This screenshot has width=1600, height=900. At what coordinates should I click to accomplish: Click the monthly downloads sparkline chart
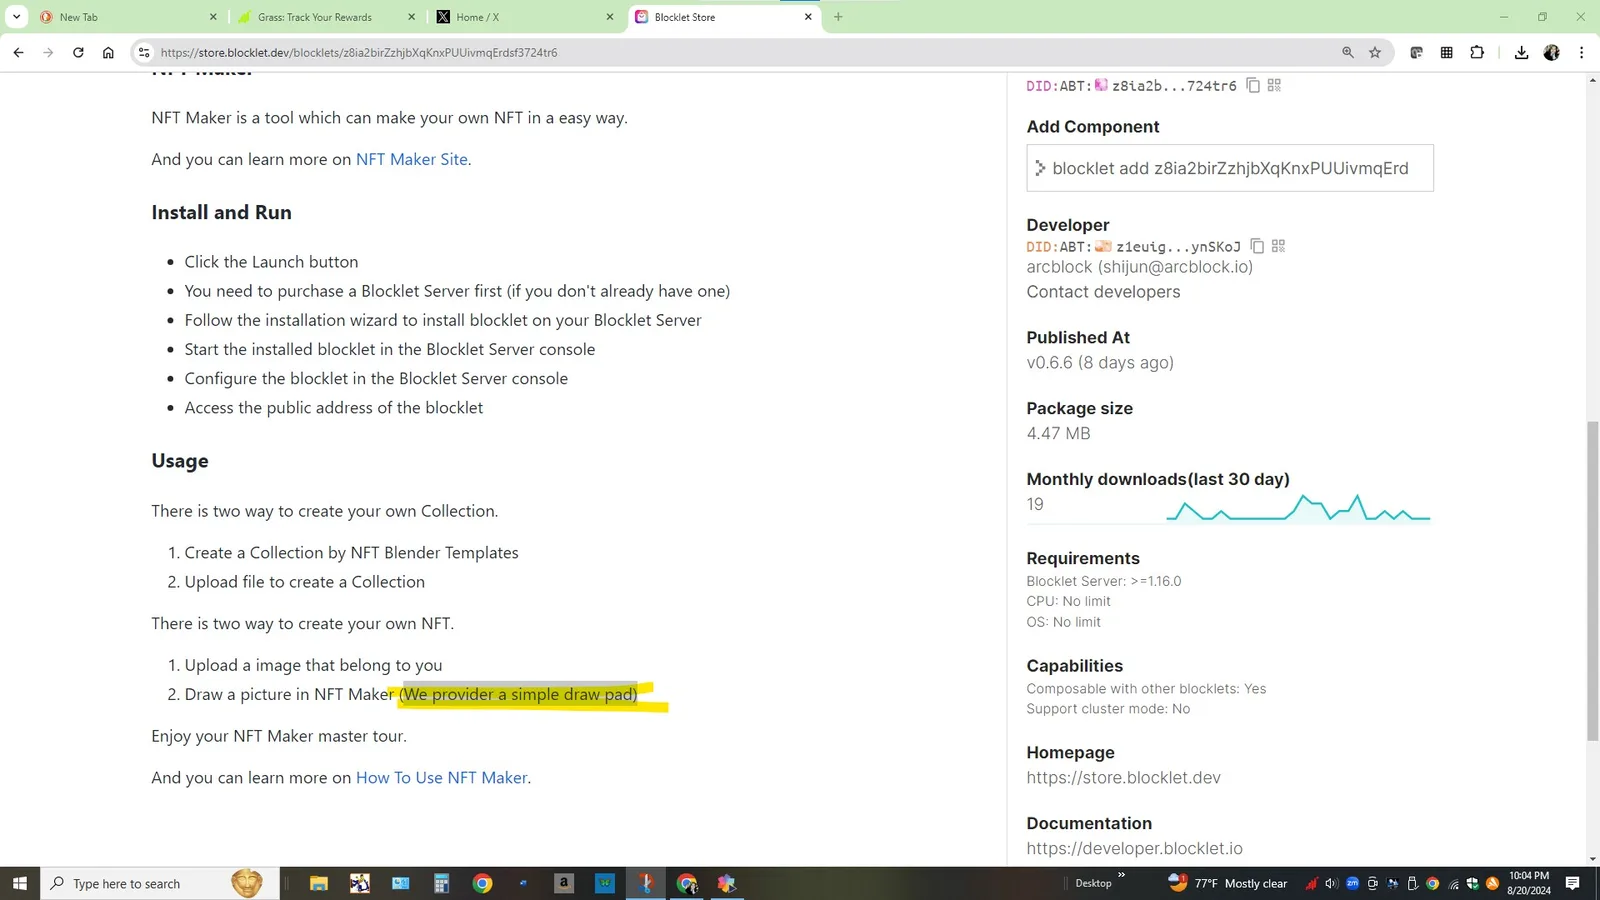[1298, 508]
